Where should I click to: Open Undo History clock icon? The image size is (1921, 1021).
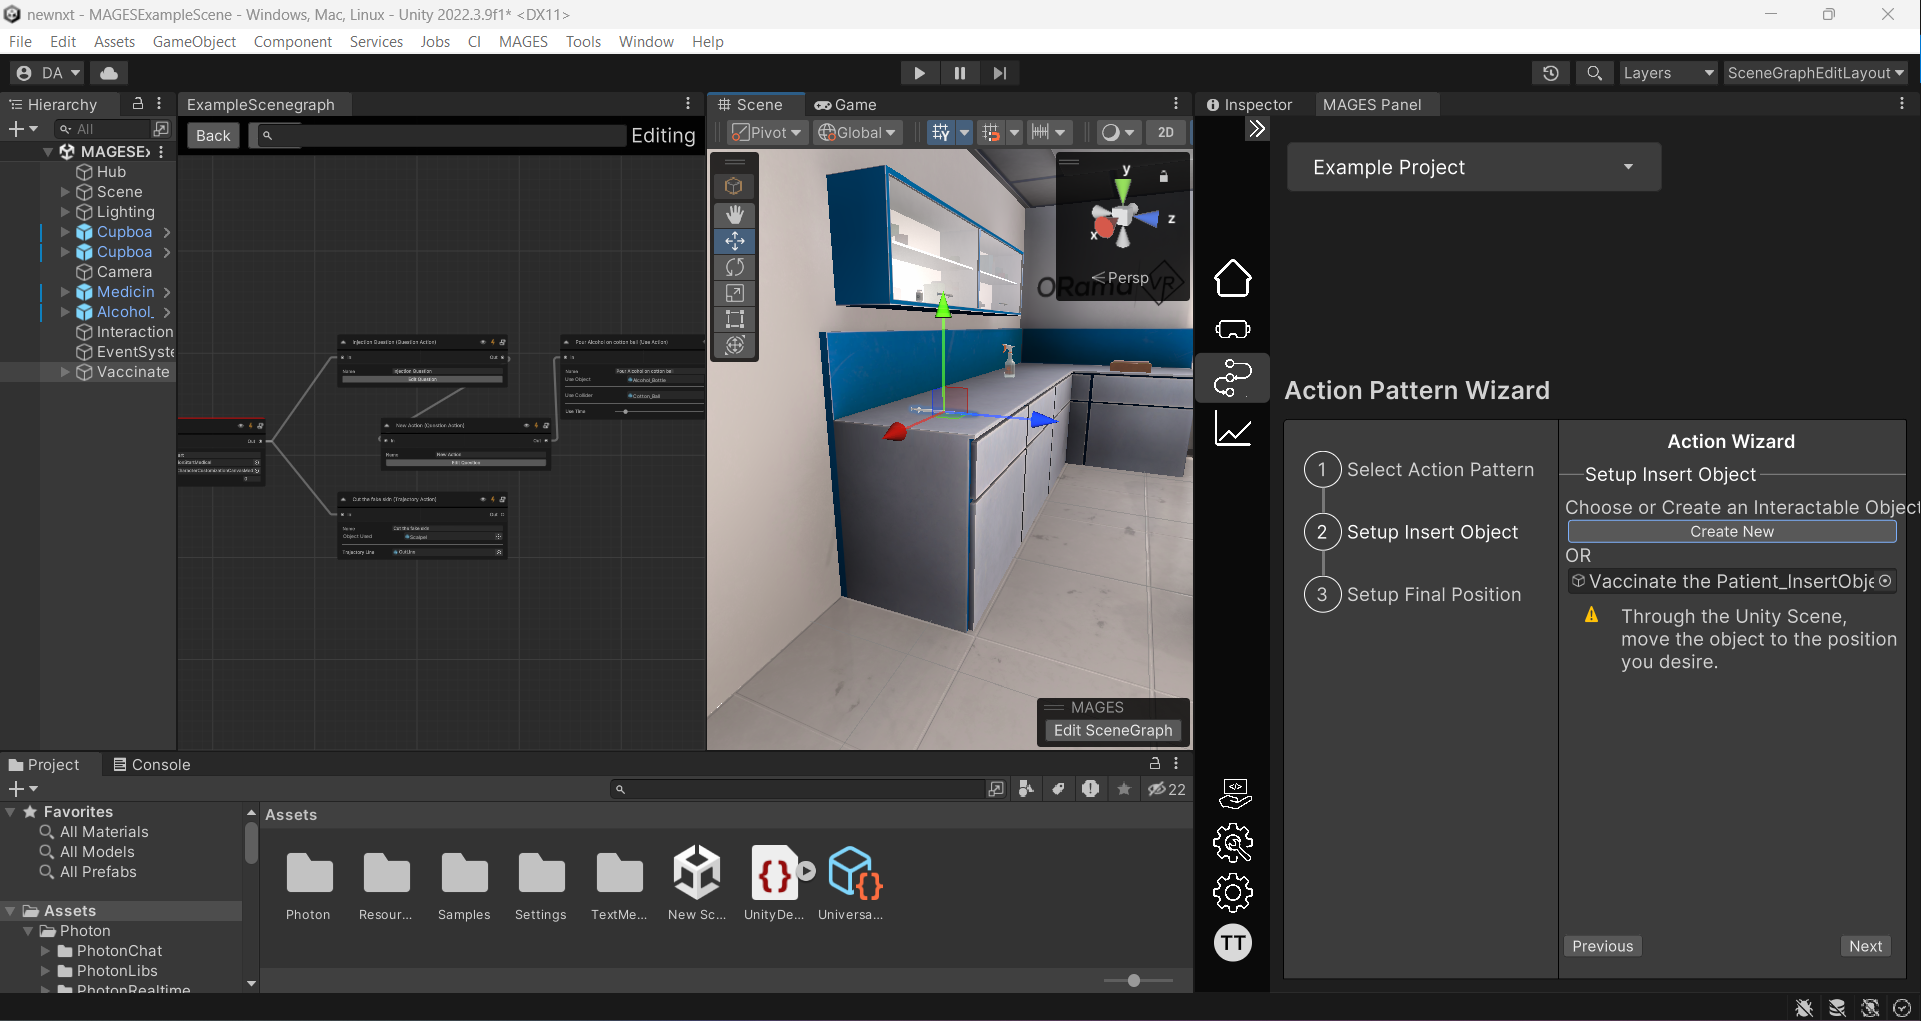point(1551,73)
